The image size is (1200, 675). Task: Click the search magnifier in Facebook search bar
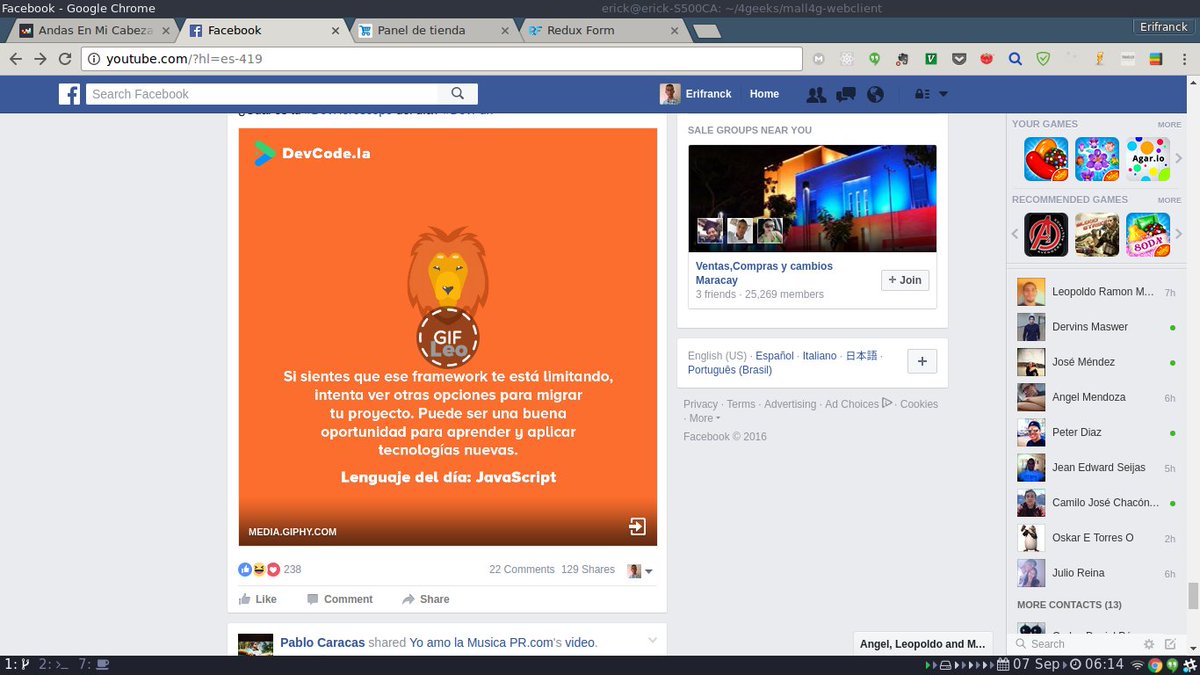(x=458, y=94)
